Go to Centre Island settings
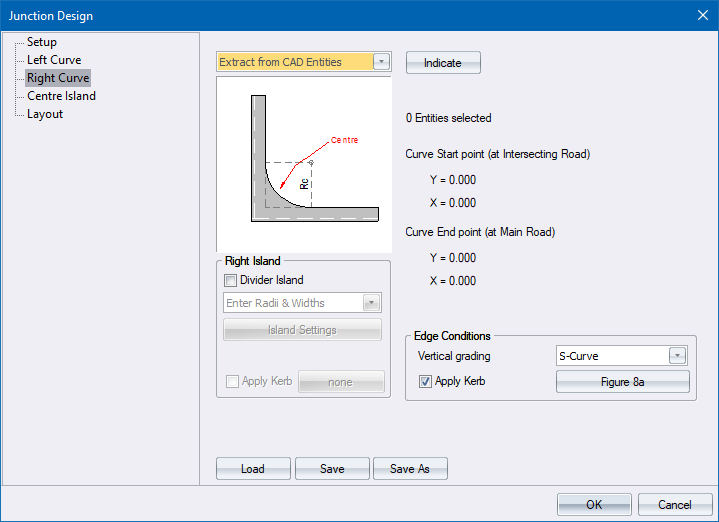 point(61,96)
